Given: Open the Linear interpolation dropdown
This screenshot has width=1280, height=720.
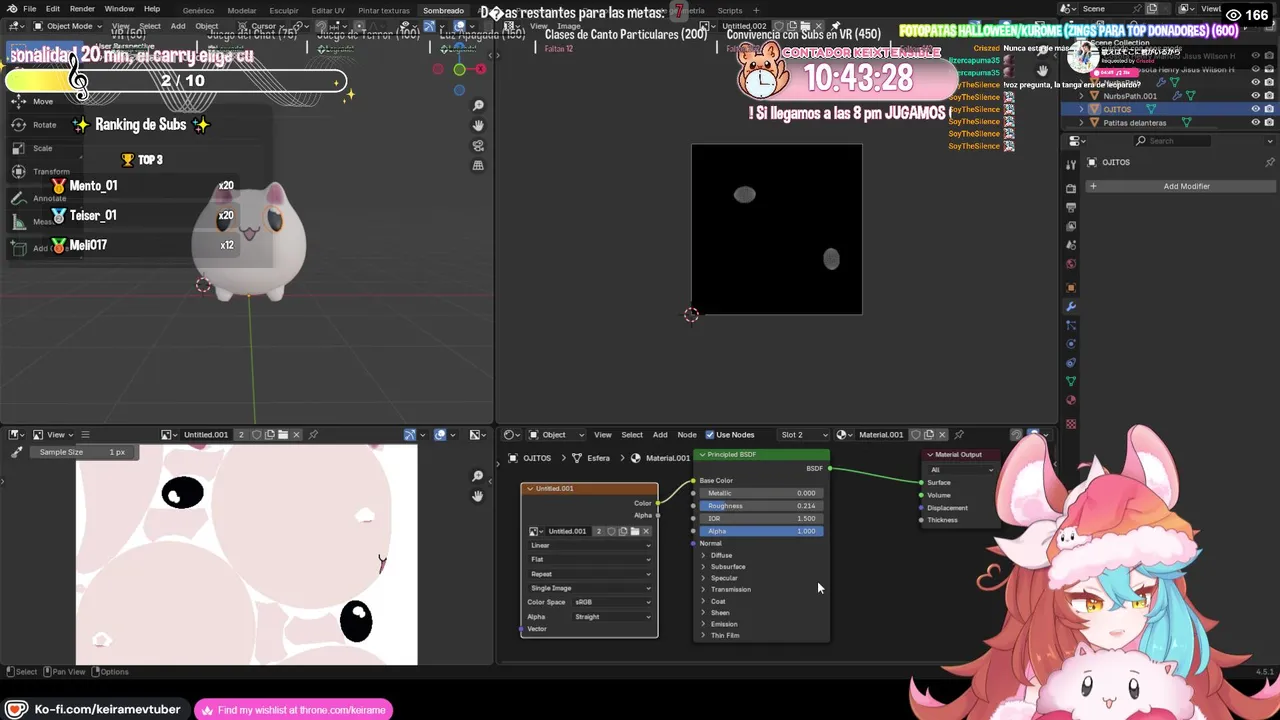Looking at the screenshot, I should coord(590,546).
